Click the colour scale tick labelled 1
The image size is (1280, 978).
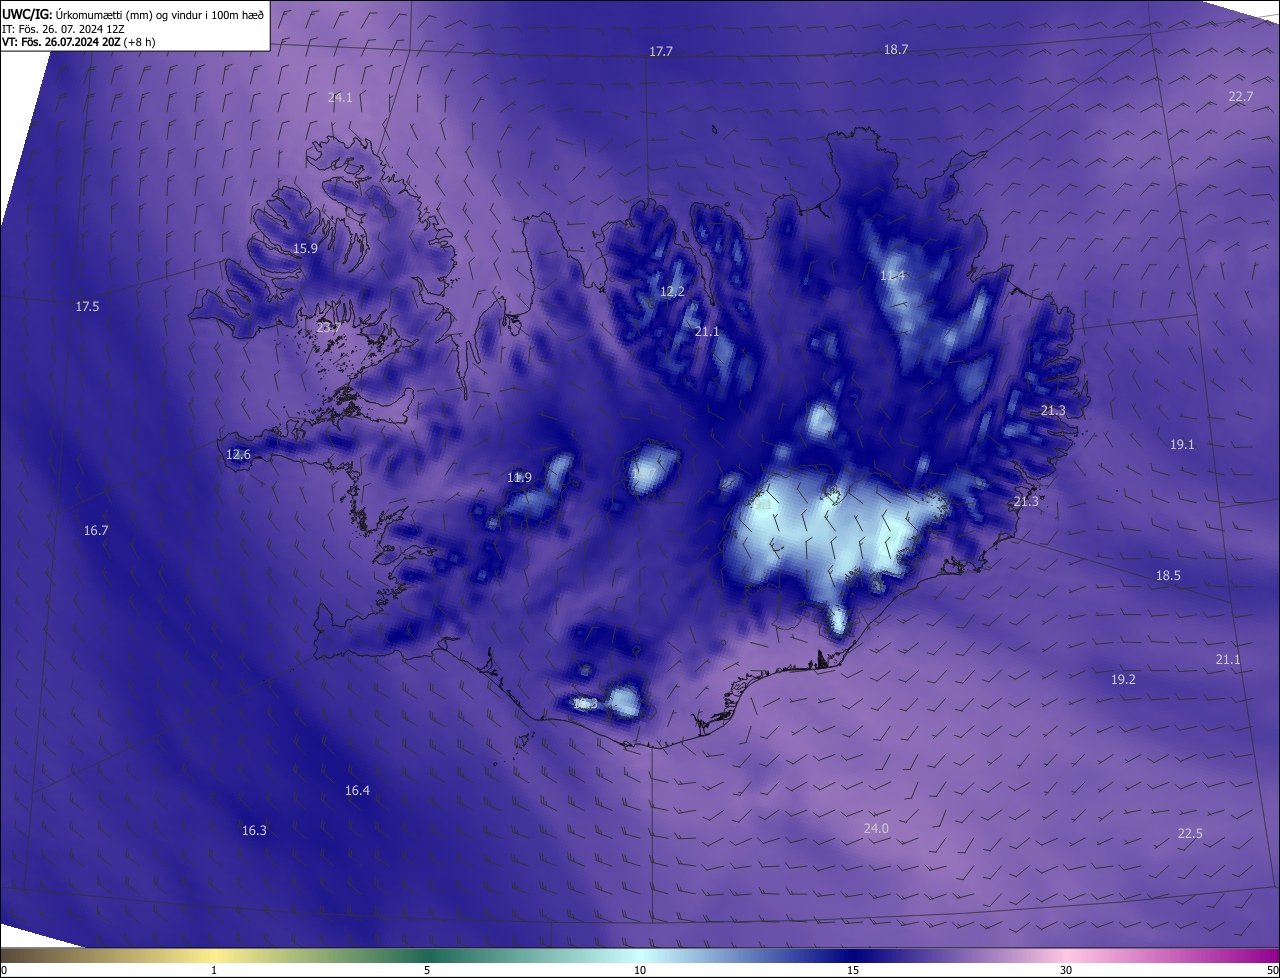click(x=214, y=970)
